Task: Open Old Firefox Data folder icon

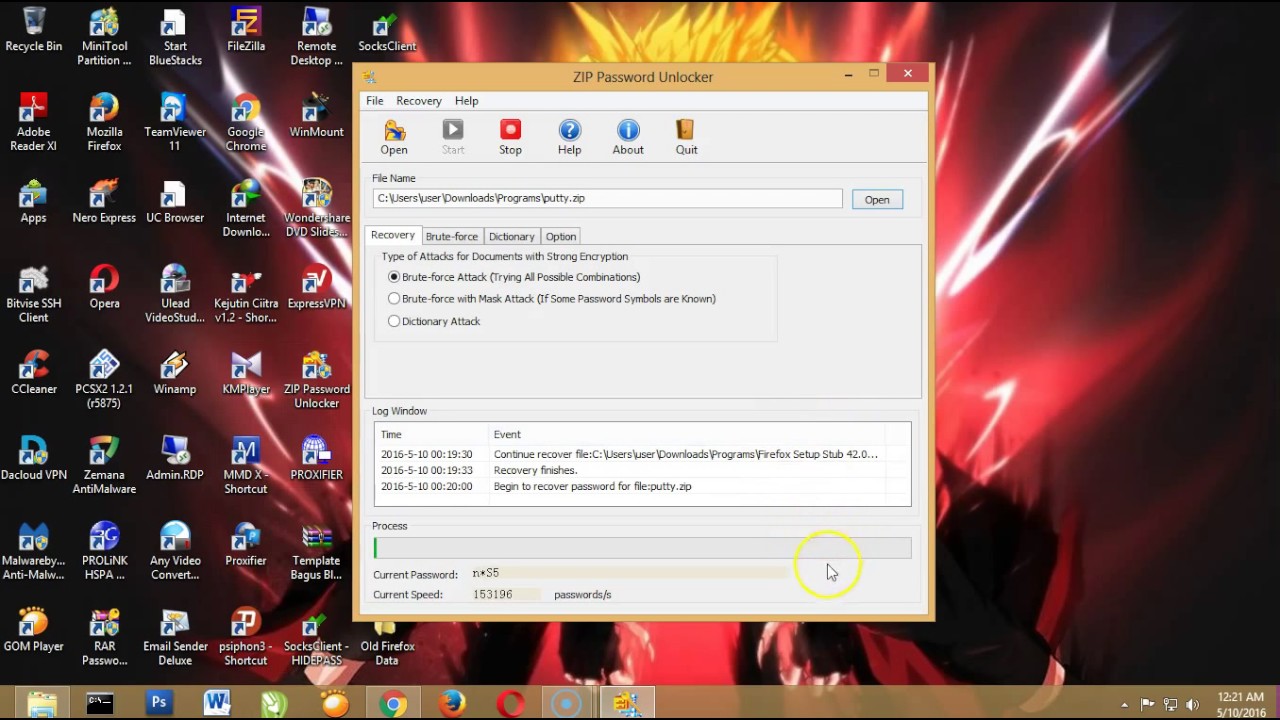Action: [387, 637]
